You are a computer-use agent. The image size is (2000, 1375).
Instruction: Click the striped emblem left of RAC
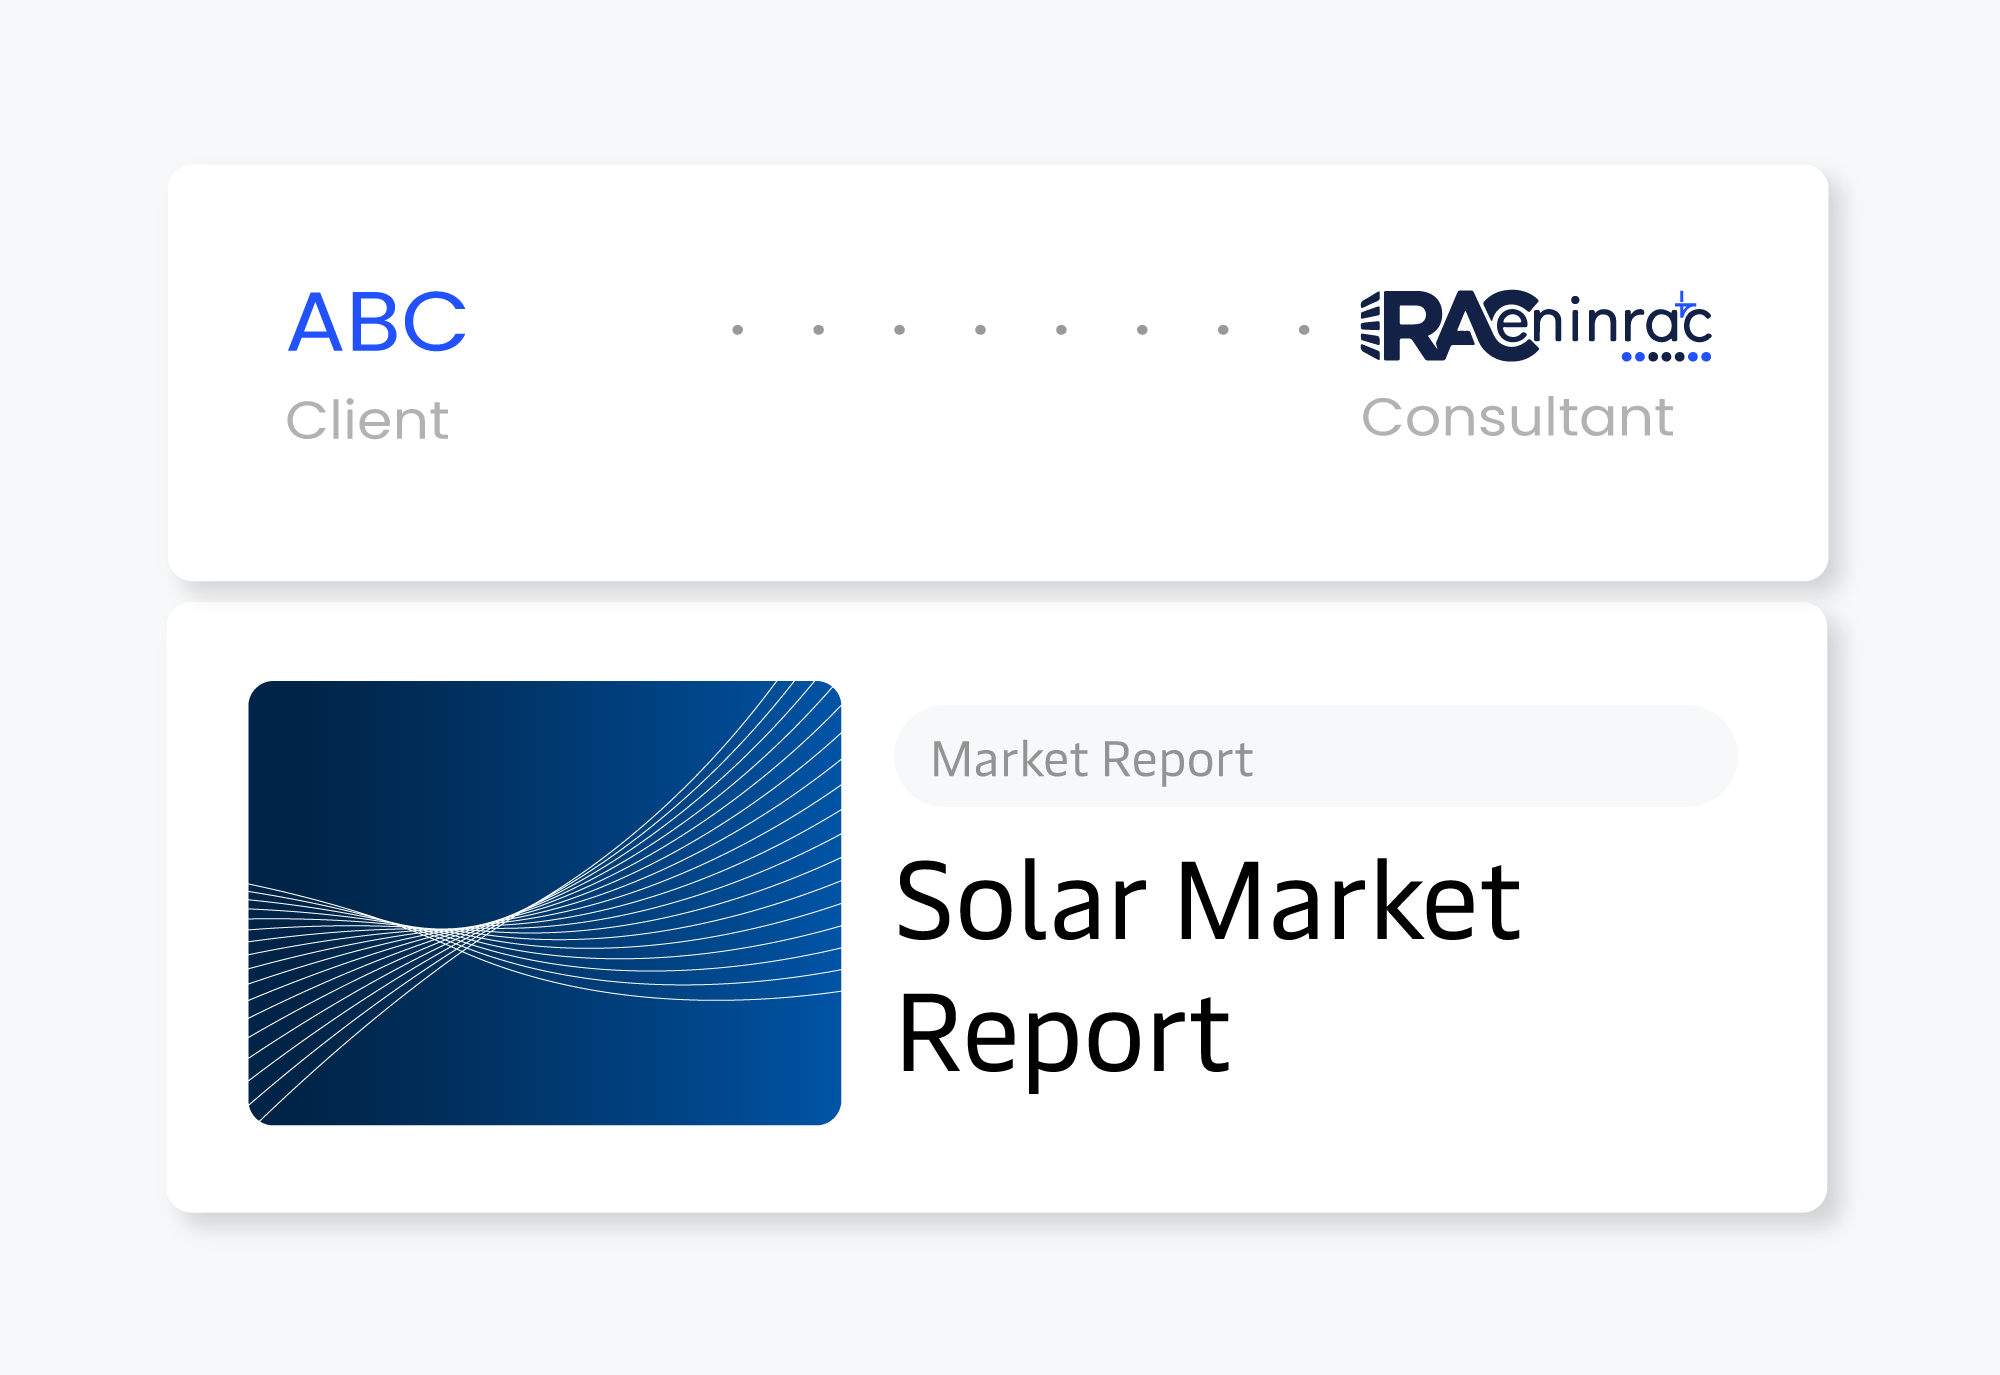point(1371,326)
